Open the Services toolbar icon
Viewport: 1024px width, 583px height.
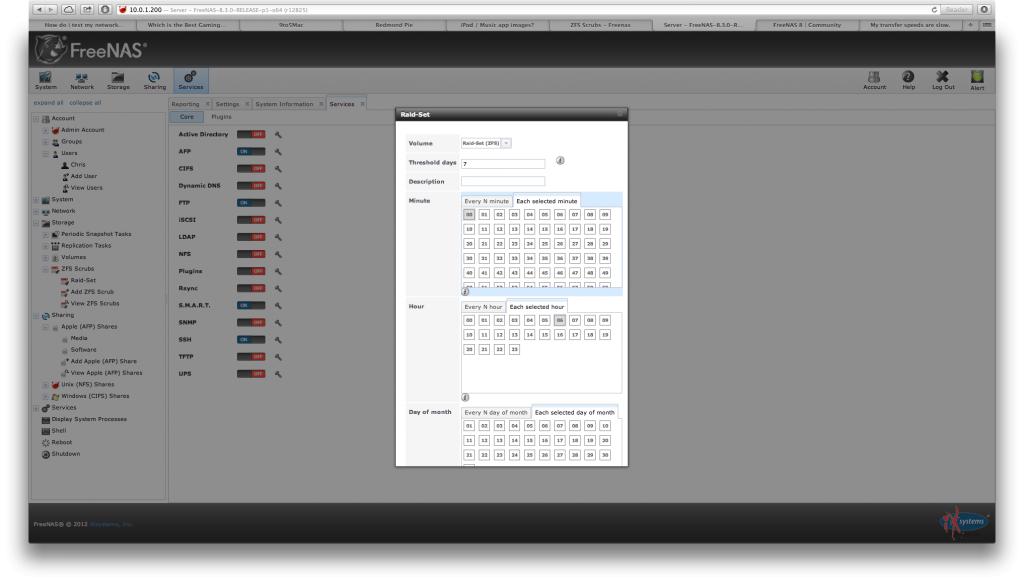(x=191, y=80)
